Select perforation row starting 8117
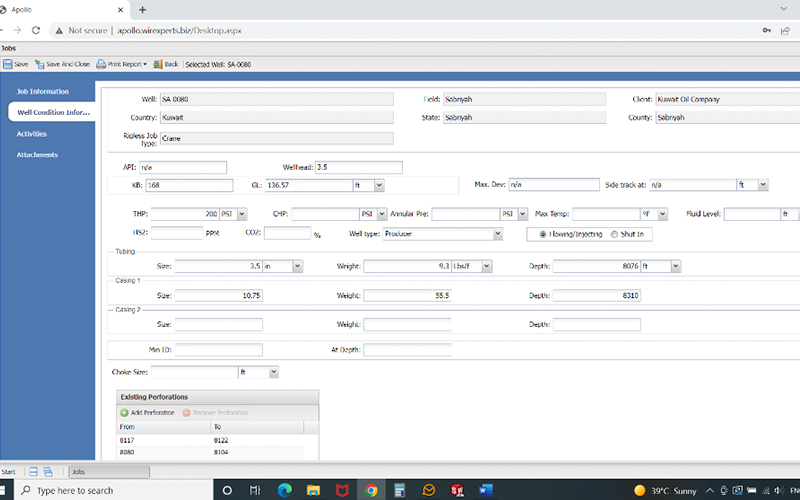The width and height of the screenshot is (800, 500). (x=210, y=440)
